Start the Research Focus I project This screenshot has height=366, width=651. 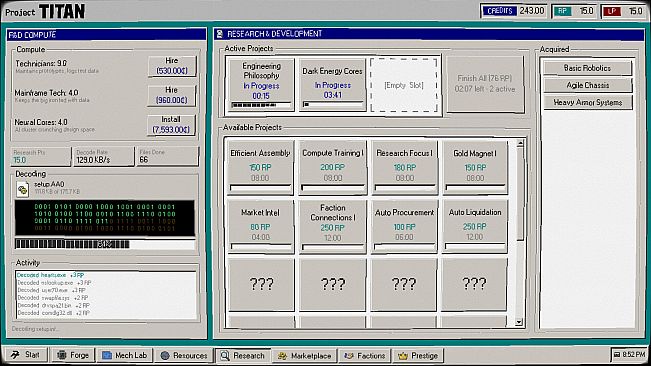(x=404, y=167)
